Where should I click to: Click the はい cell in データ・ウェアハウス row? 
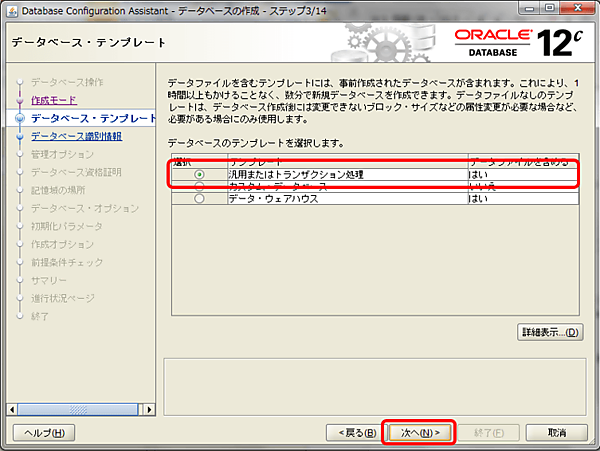(523, 199)
